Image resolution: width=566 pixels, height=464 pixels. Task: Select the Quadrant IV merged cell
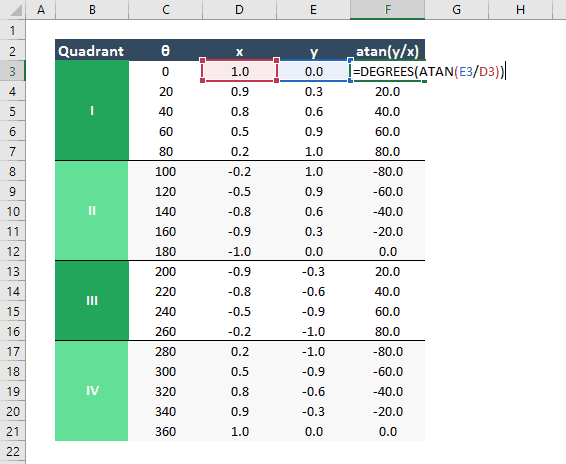point(92,391)
